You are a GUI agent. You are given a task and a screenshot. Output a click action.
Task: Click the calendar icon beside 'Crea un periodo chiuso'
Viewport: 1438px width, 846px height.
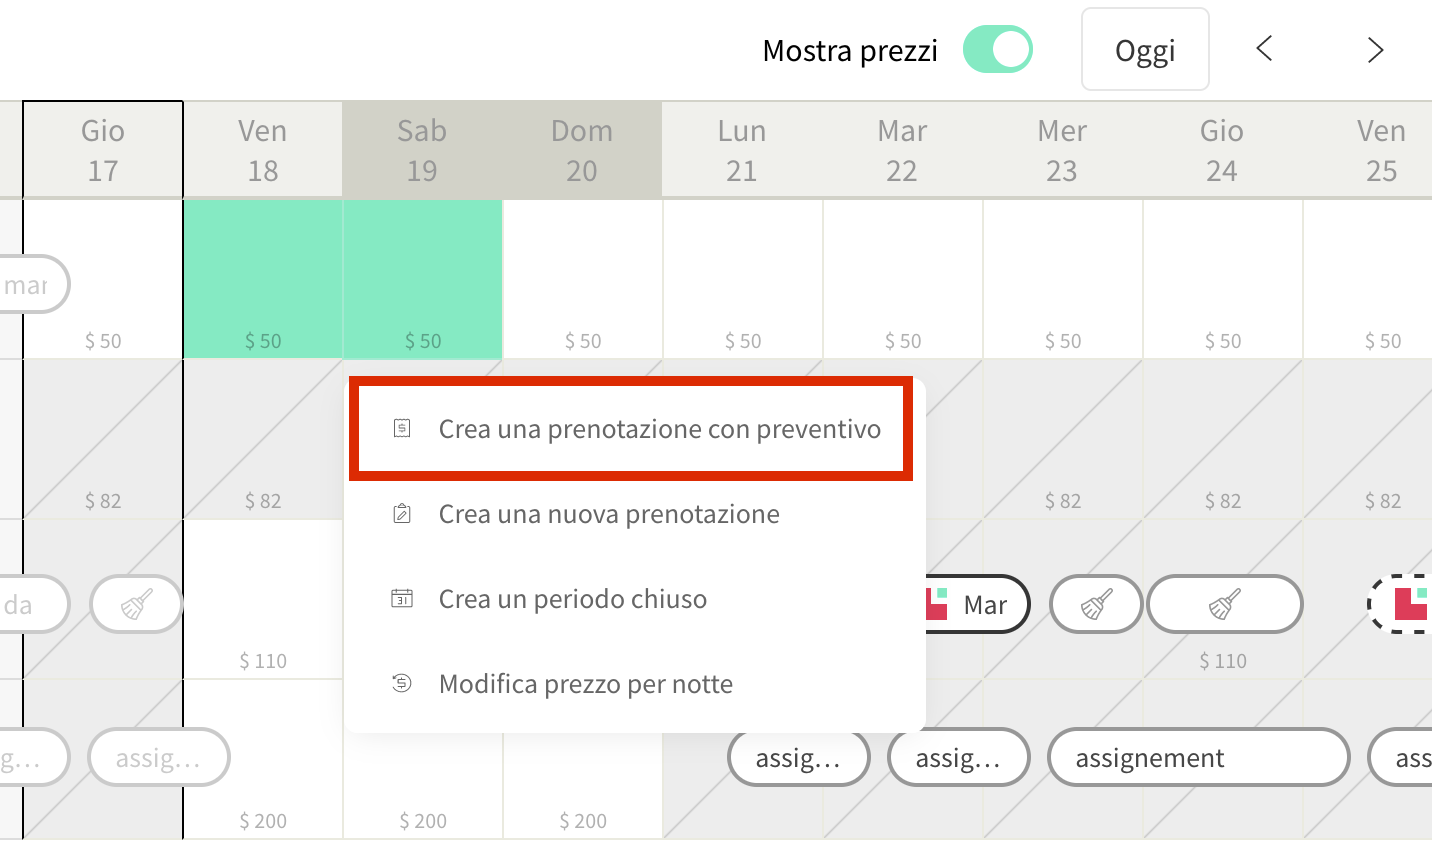click(402, 599)
